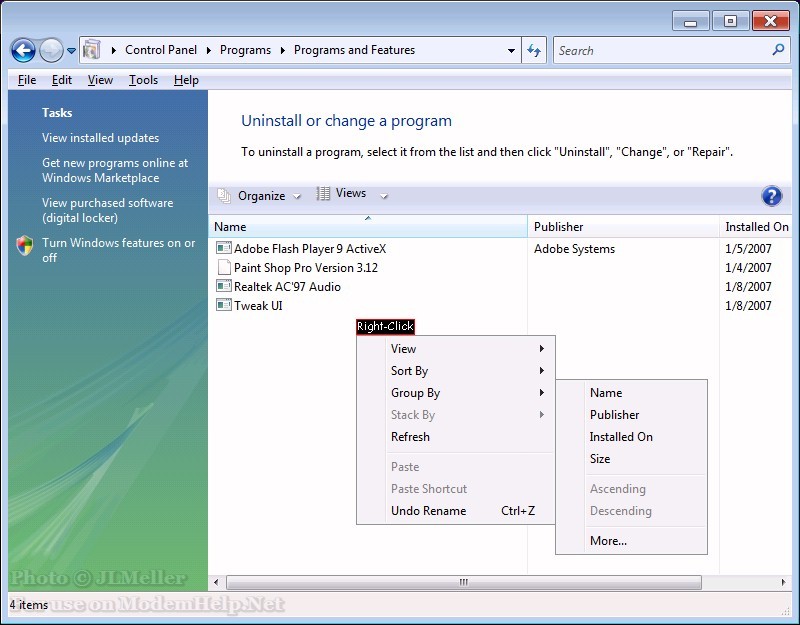
Task: Click the Publisher column header
Action: pyautogui.click(x=623, y=227)
